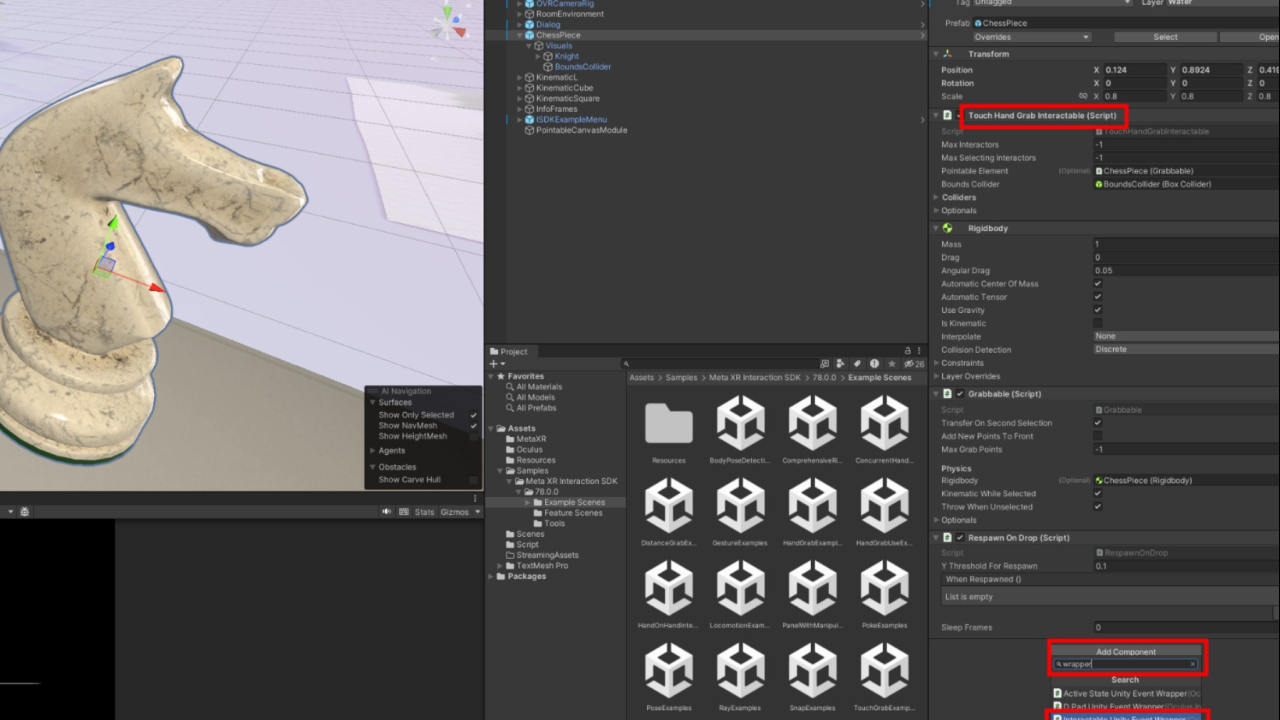Select Interactable Unity Event Wrapper search result
Screen dimensions: 1280x720
pos(1125,716)
